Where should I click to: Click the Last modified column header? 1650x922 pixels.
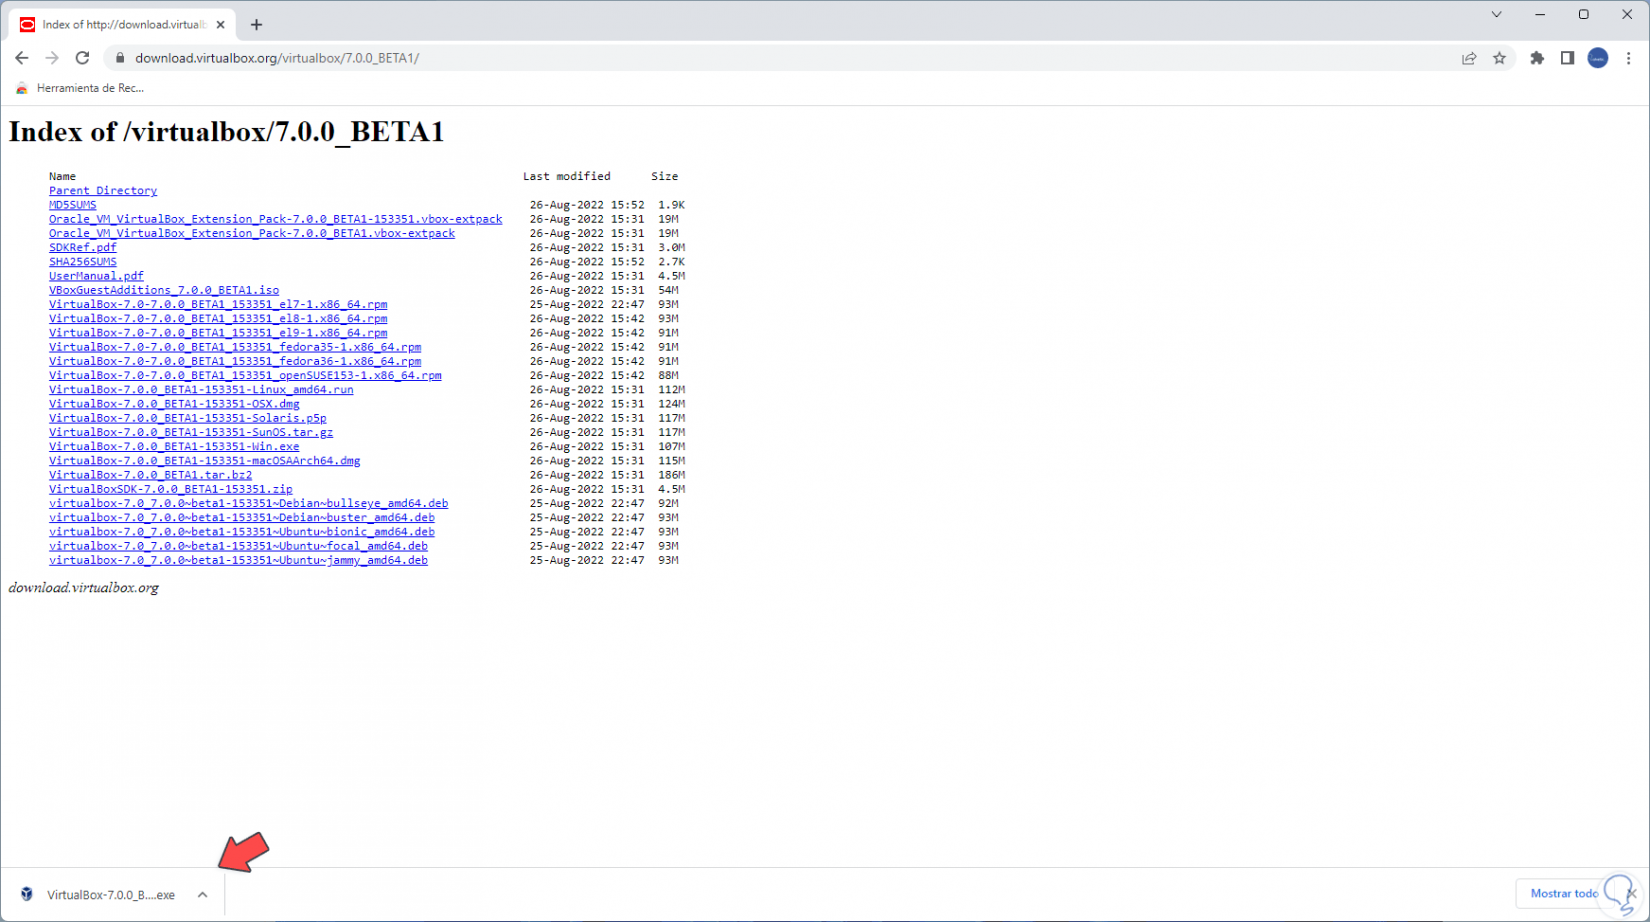coord(566,176)
